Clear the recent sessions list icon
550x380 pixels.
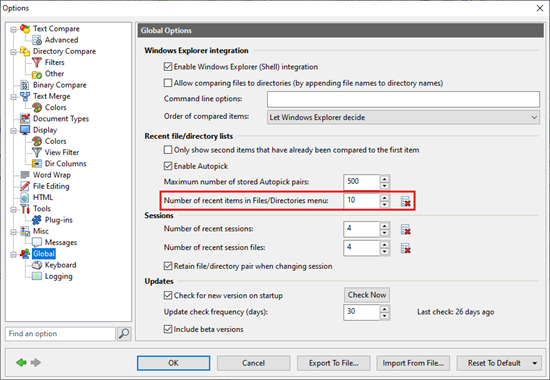[405, 230]
